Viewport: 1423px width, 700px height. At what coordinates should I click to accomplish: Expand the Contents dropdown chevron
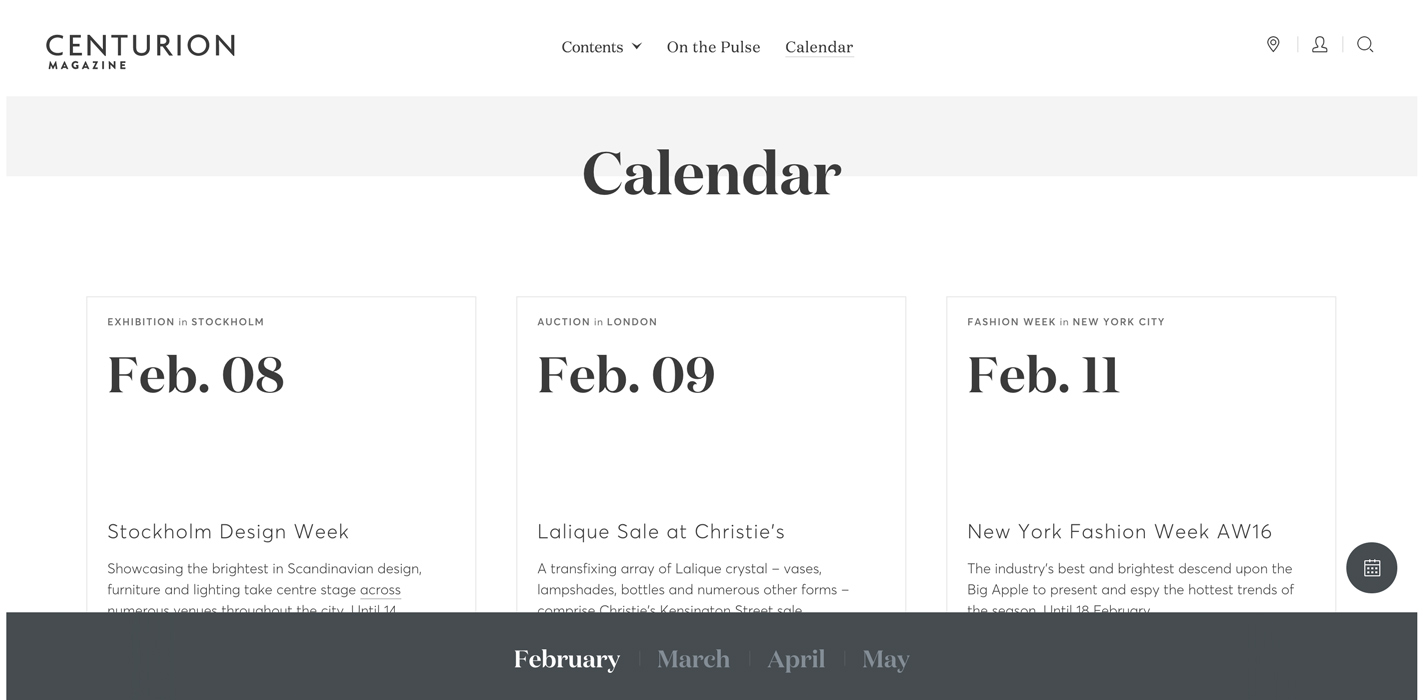pyautogui.click(x=637, y=46)
